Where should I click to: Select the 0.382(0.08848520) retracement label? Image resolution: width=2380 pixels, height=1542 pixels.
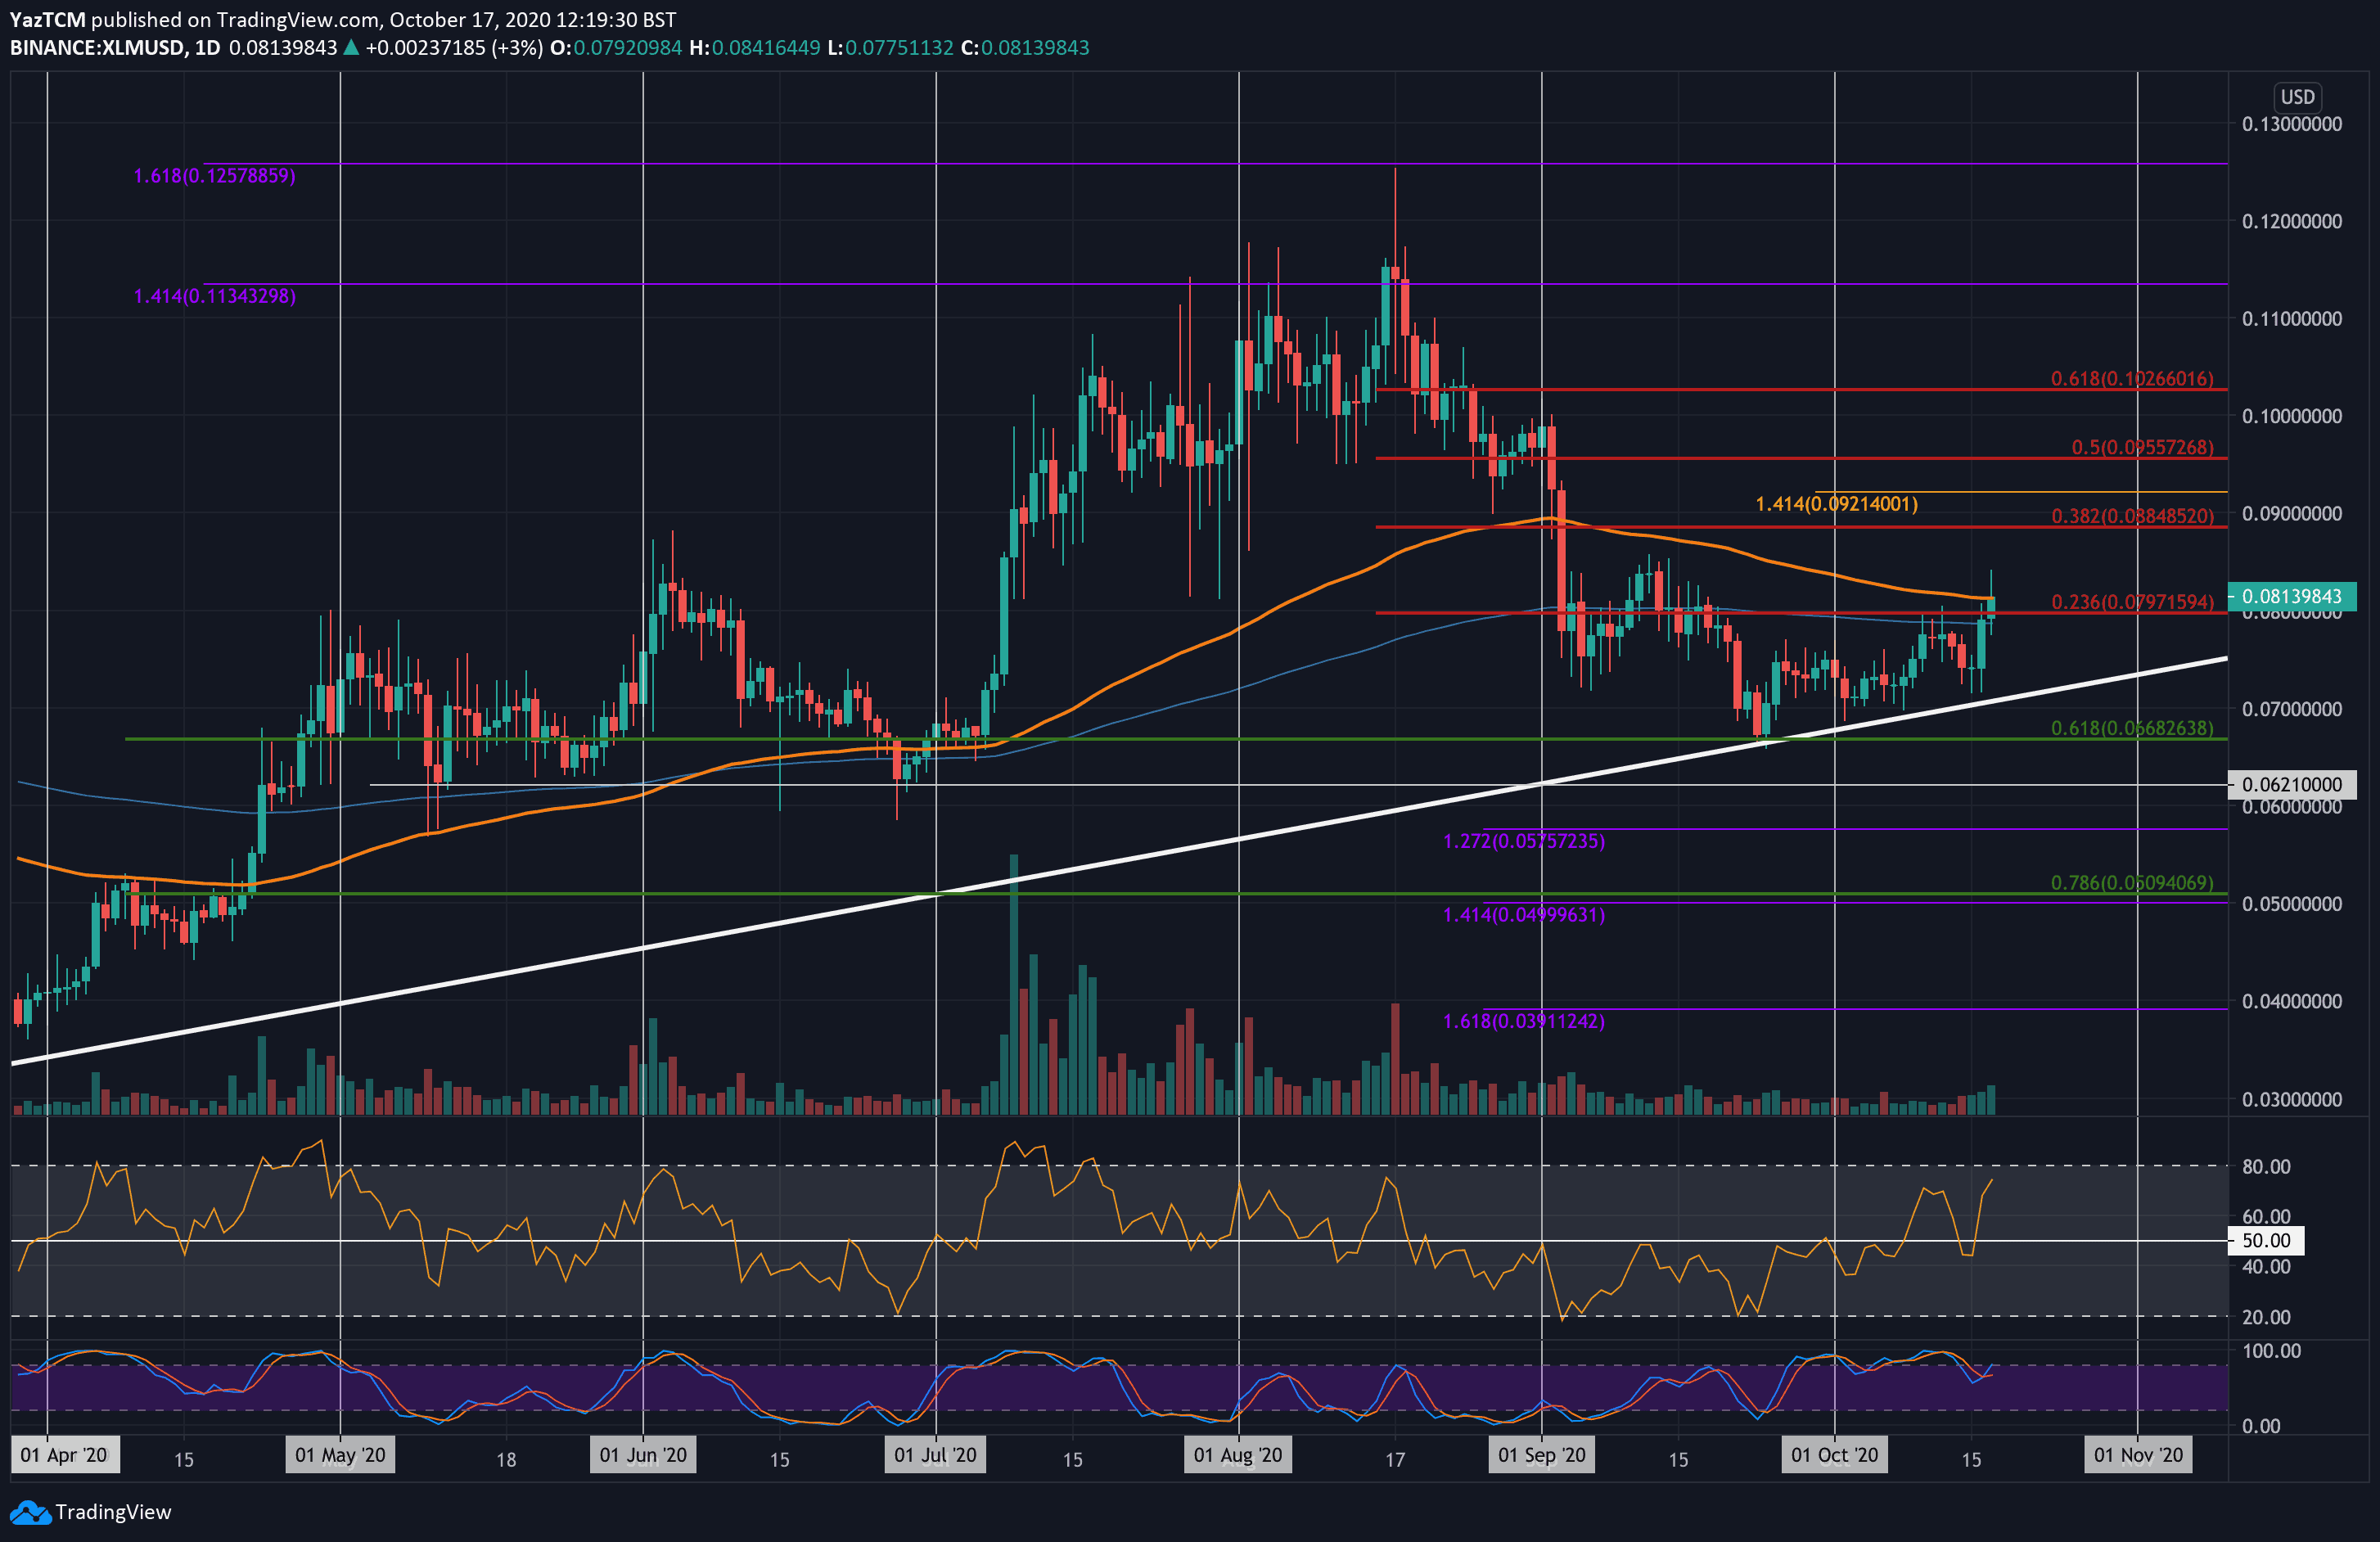point(2132,516)
